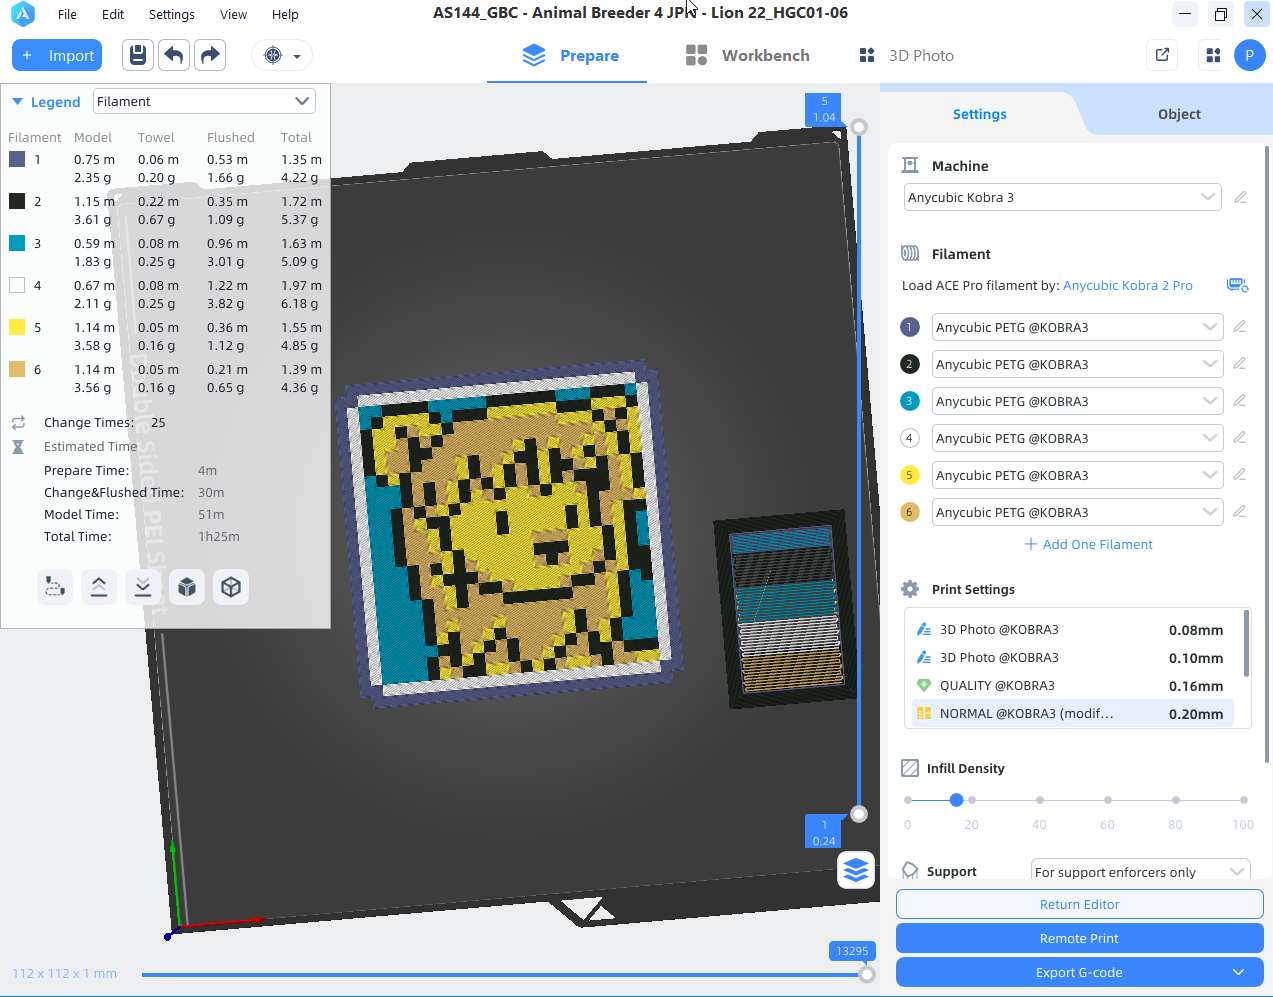Click Add One Filament link
Image resolution: width=1273 pixels, height=997 pixels.
1088,544
